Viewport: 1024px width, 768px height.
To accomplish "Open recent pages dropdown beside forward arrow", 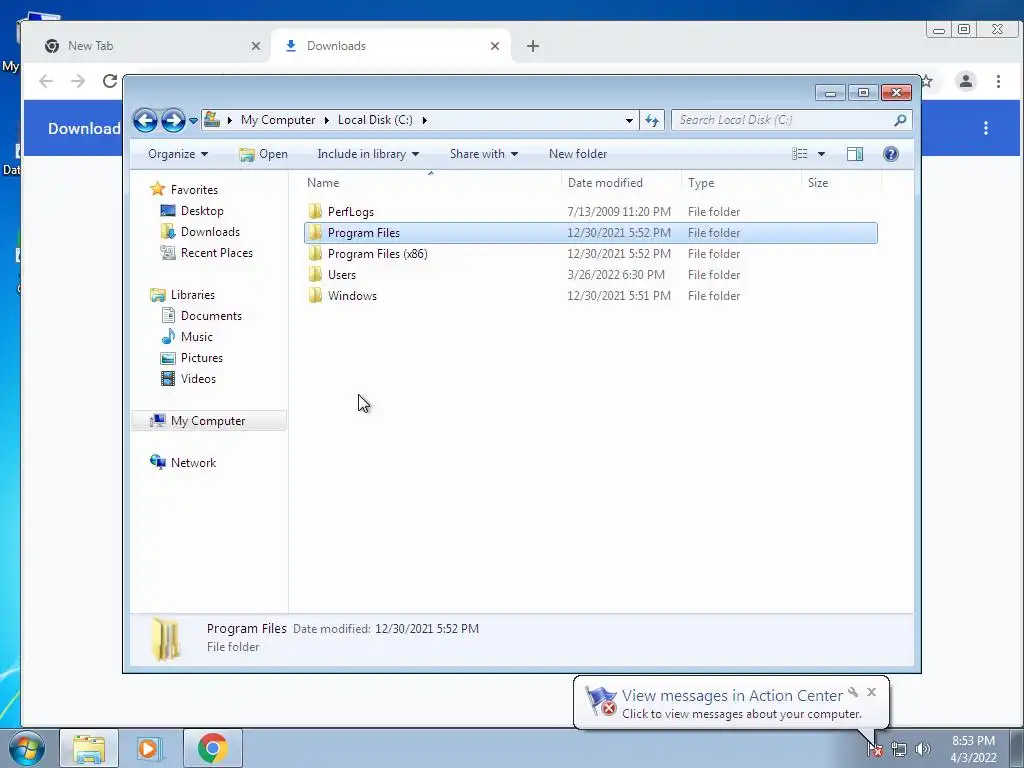I will click(x=193, y=121).
